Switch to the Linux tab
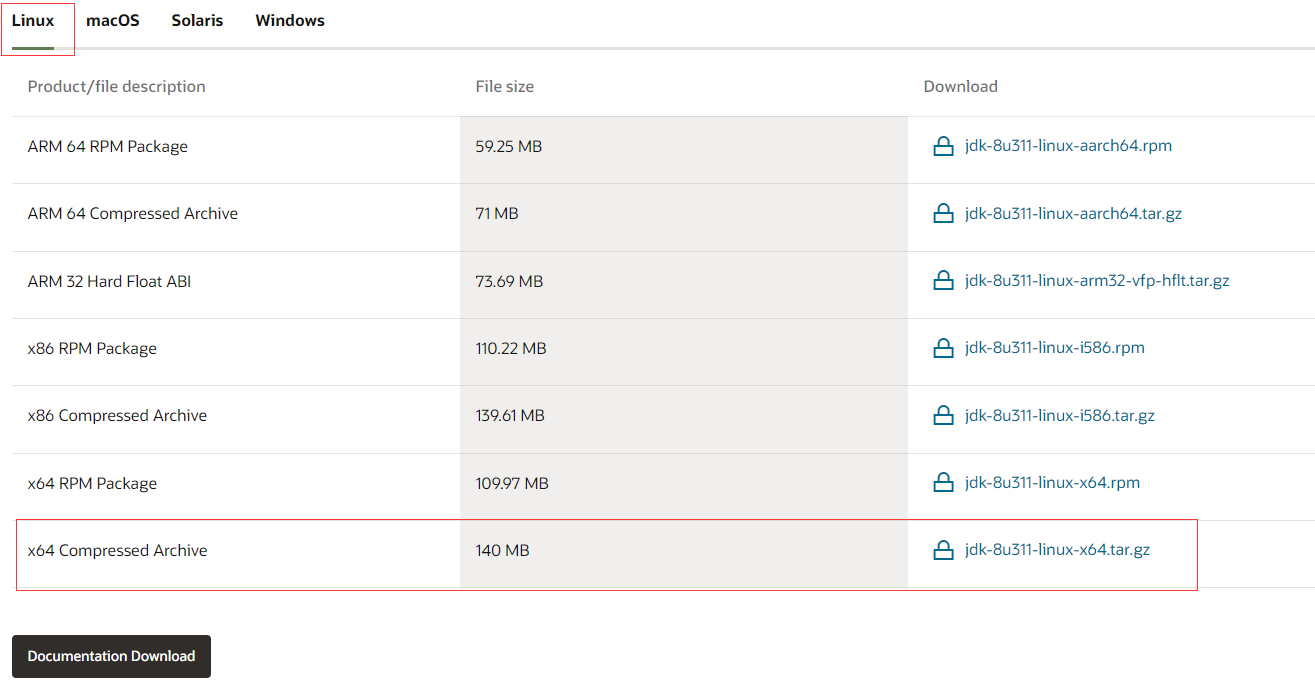Screen dimensions: 1315x681 (x=33, y=21)
